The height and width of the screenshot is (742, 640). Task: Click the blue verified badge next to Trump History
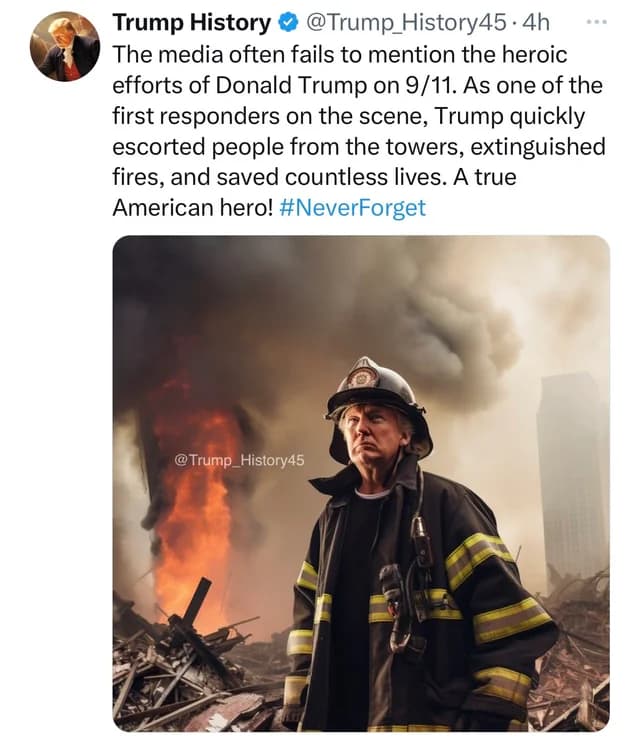(288, 22)
